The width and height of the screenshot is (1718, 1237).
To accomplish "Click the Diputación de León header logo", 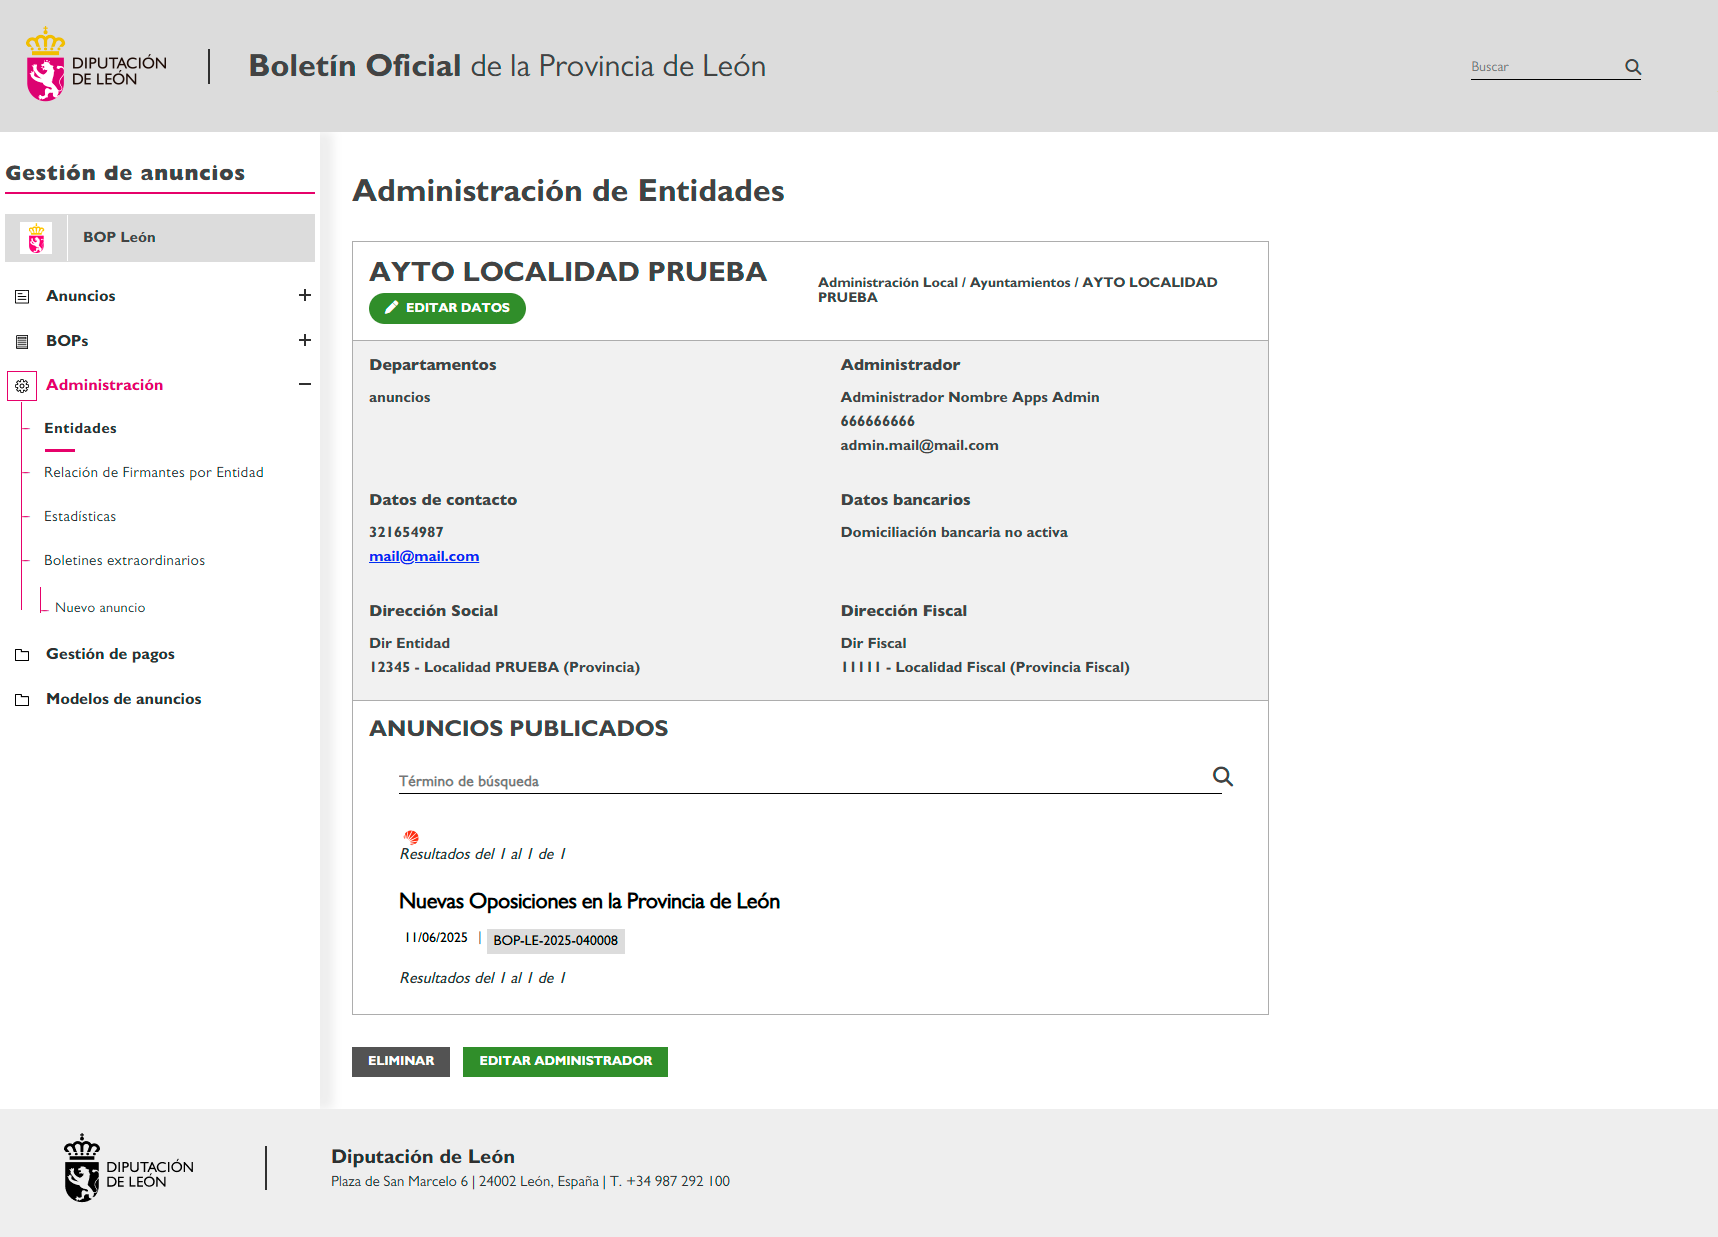I will coord(96,66).
